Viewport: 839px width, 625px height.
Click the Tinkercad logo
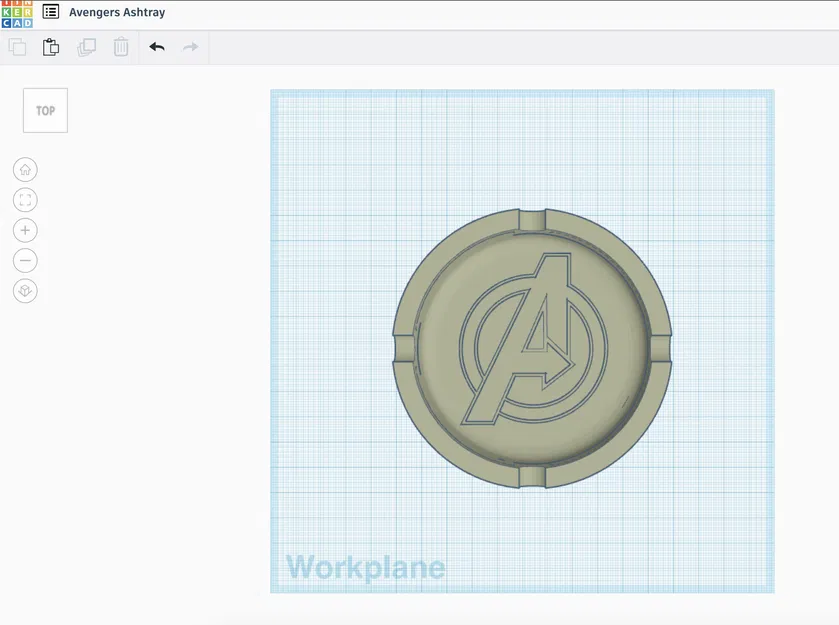click(14, 13)
